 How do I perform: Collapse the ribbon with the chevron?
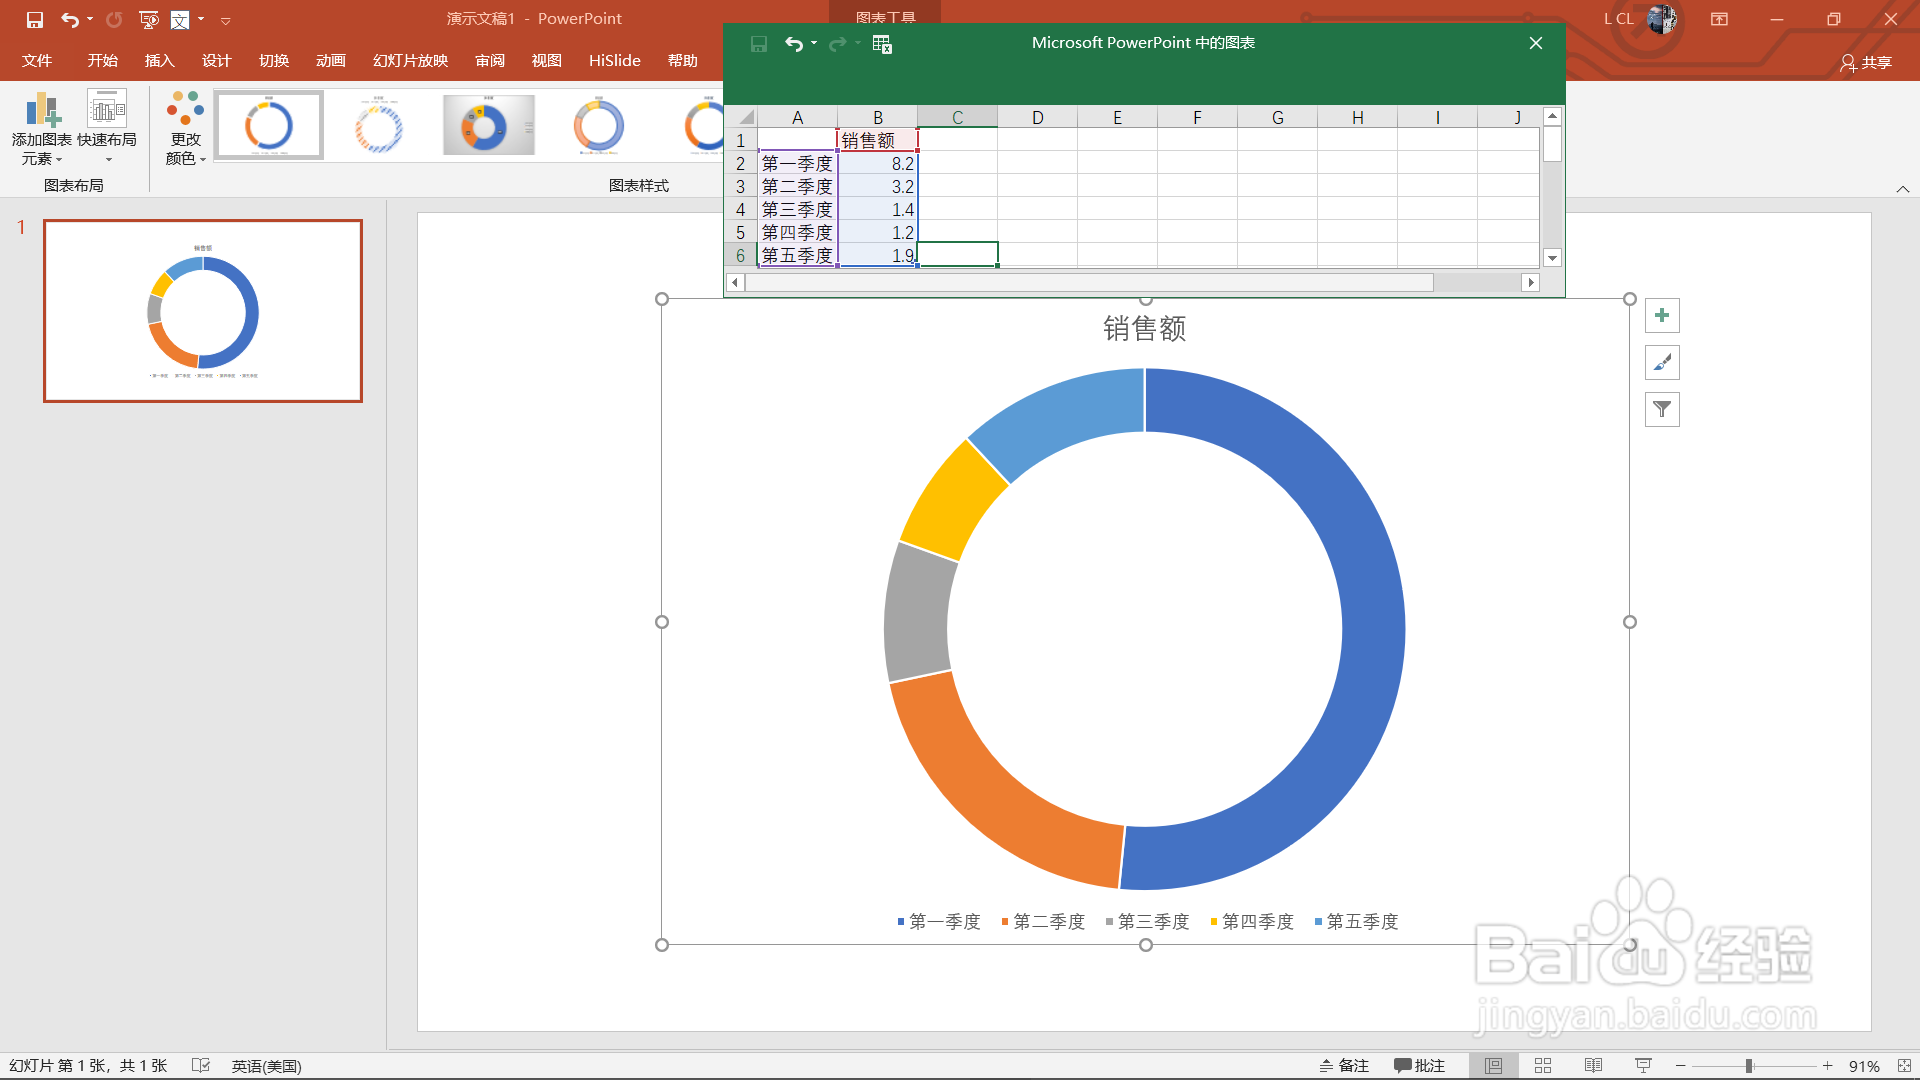click(x=1902, y=189)
